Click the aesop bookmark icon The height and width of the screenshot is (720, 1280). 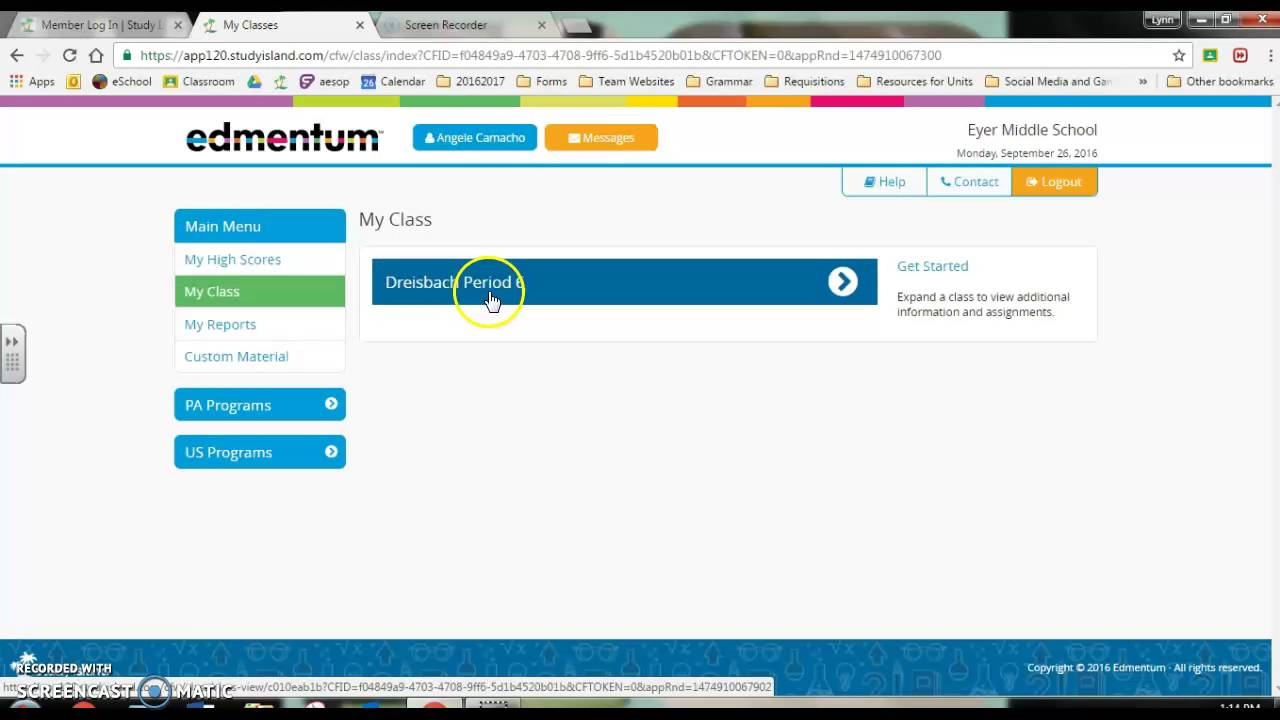(307, 81)
